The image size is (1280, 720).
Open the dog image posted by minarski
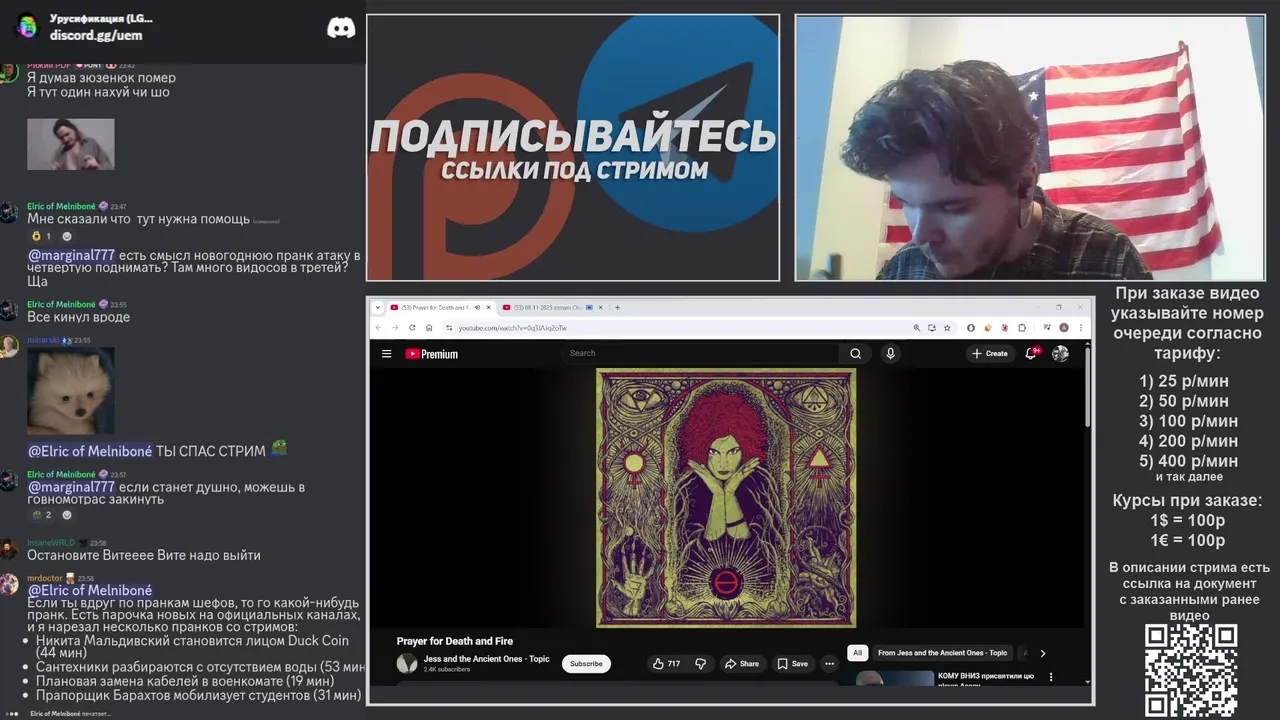point(70,392)
